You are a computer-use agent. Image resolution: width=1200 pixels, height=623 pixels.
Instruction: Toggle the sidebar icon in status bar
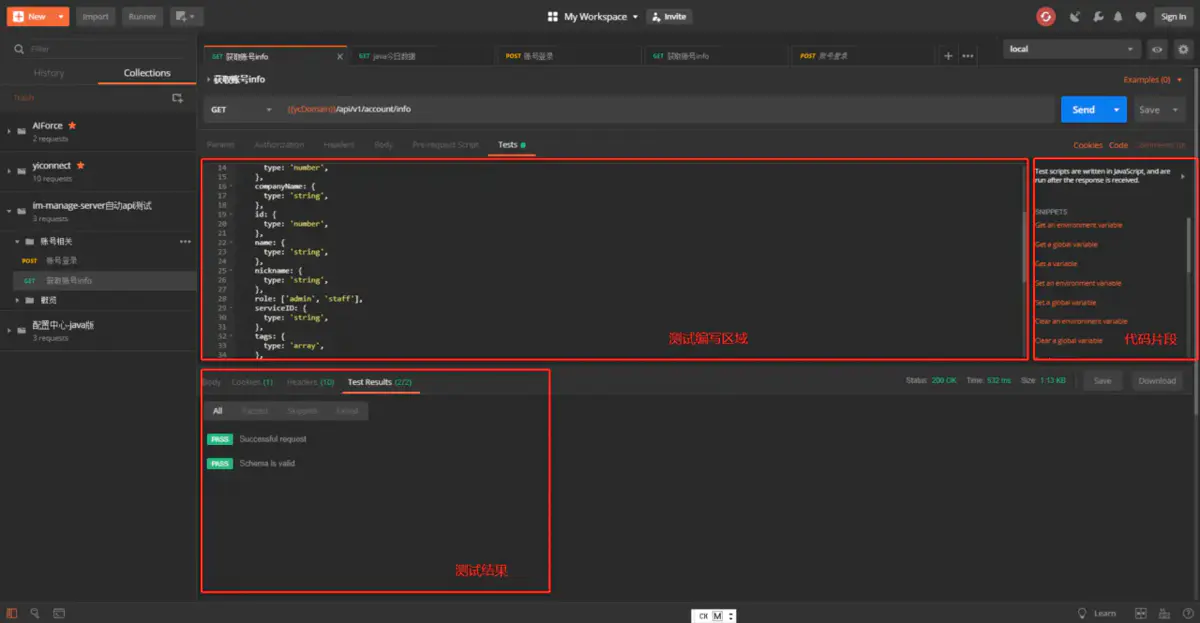12,613
